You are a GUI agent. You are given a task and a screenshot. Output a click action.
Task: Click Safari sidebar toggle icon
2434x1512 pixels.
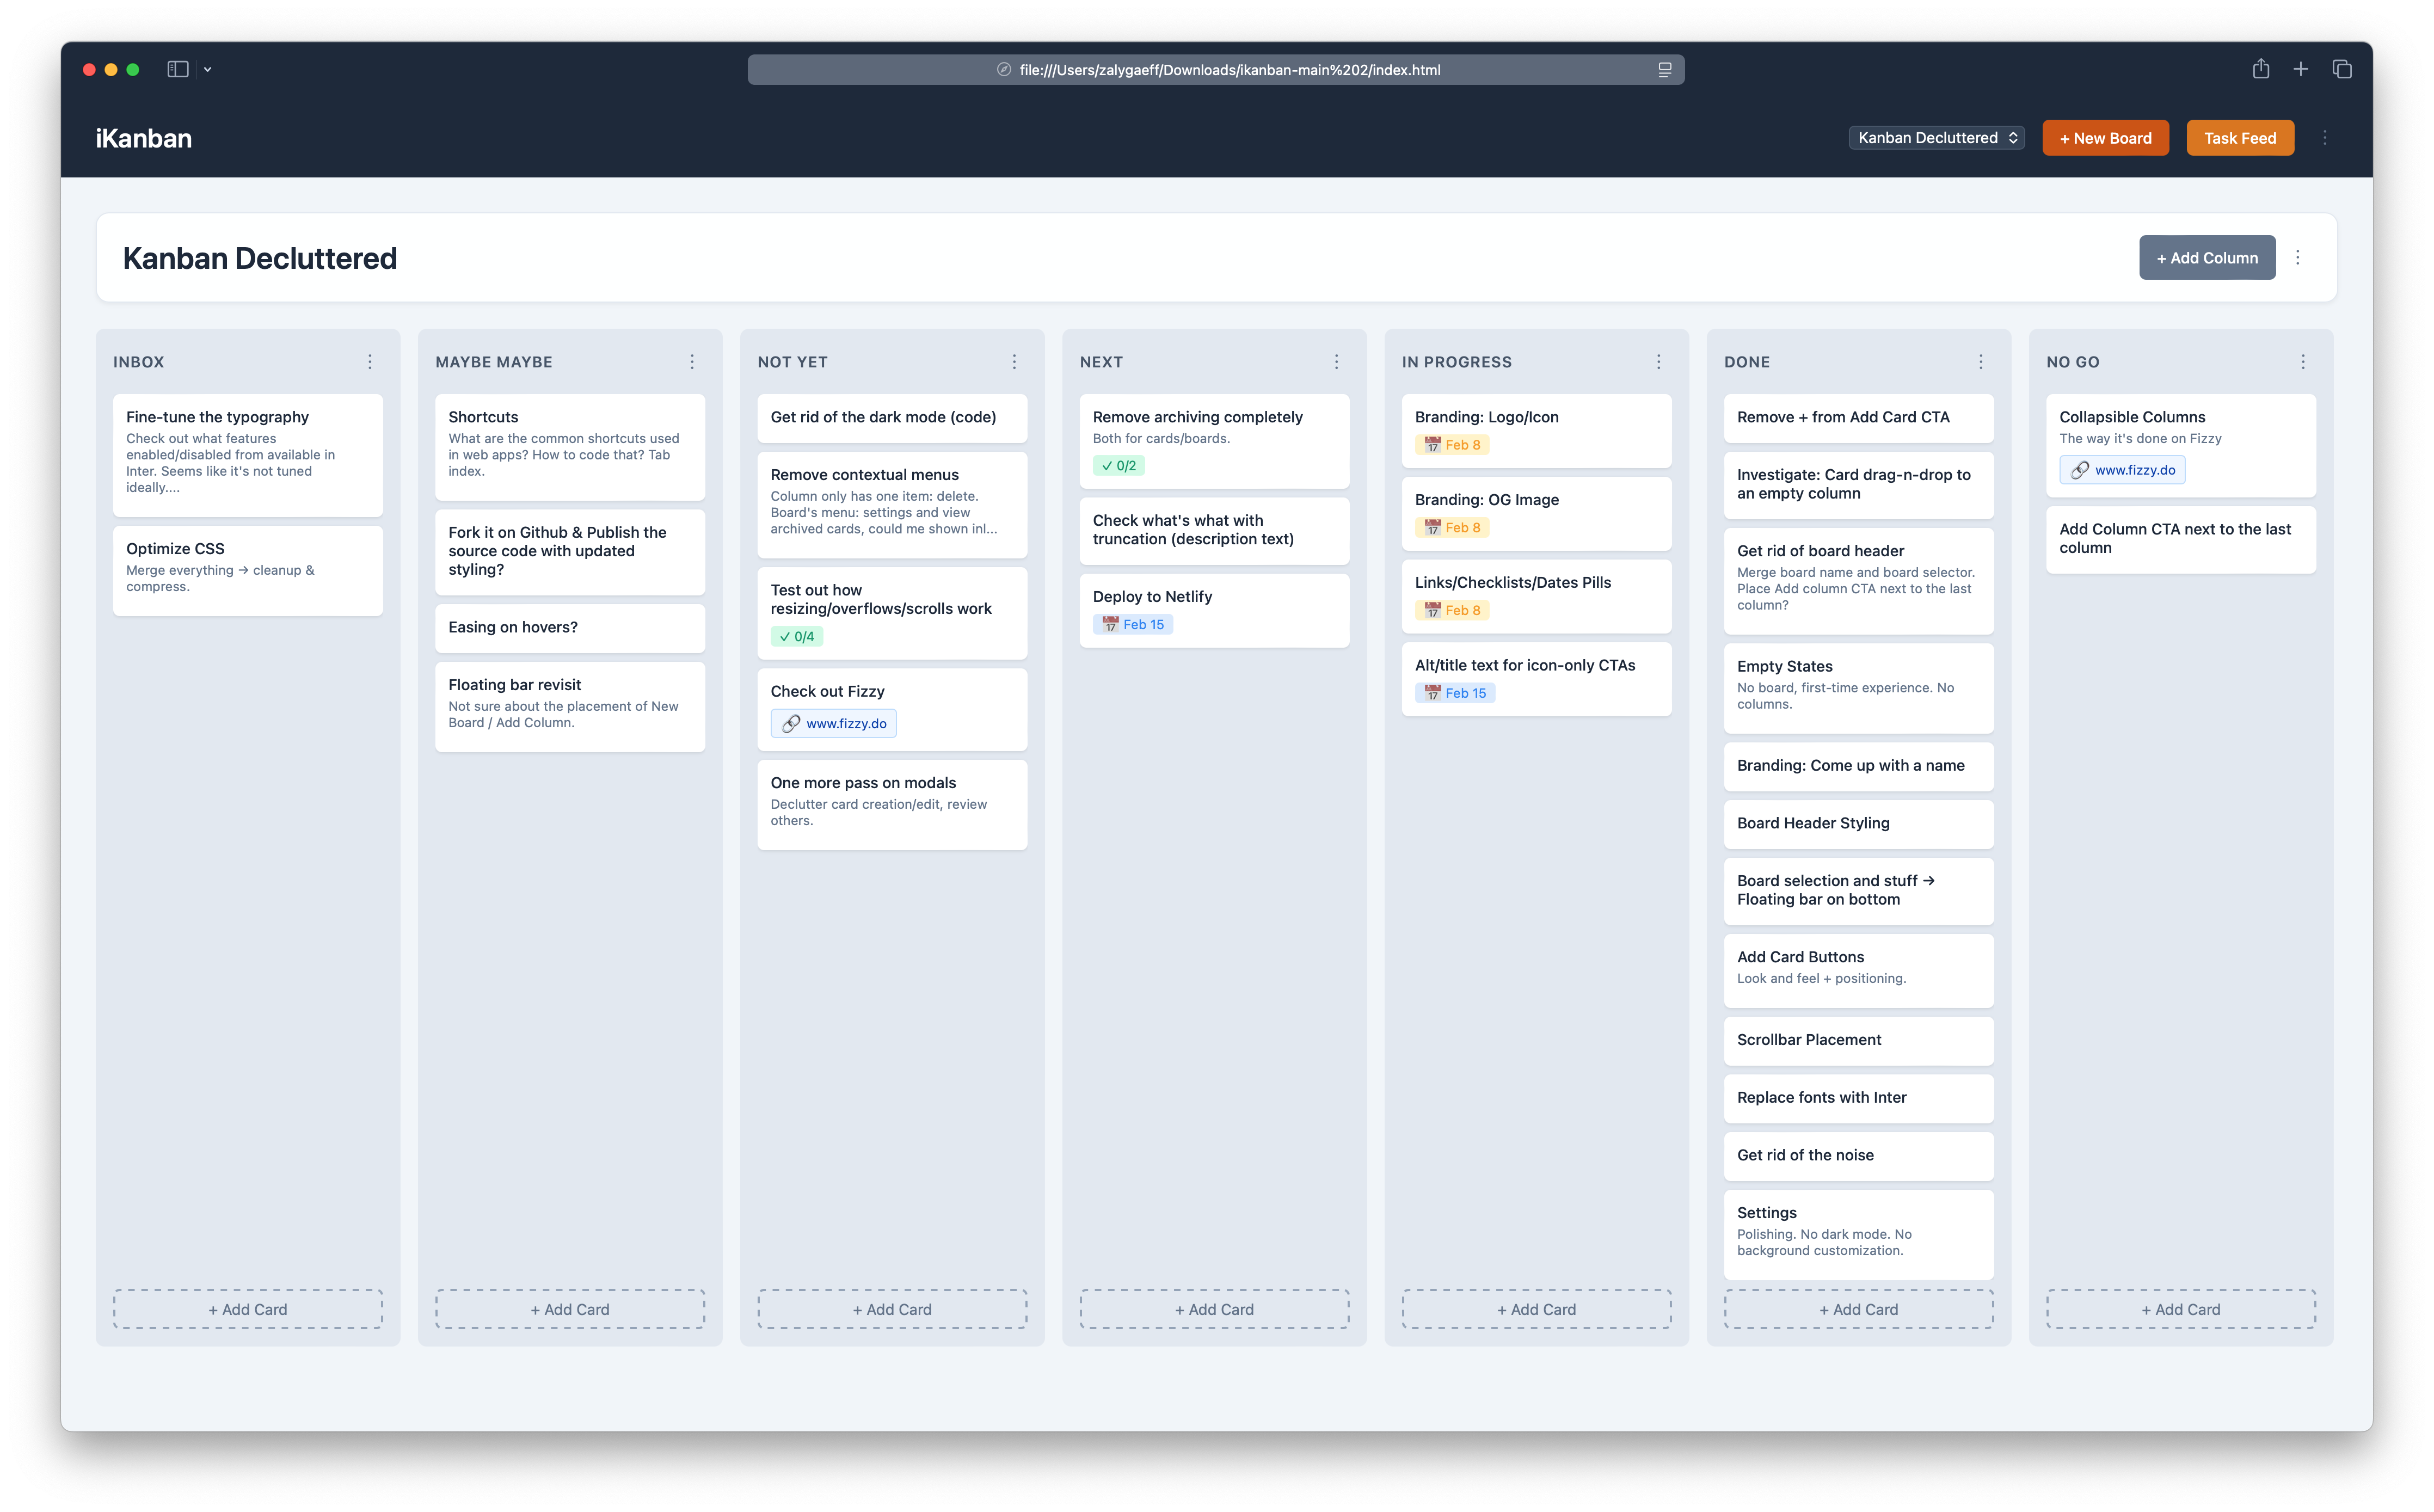[x=178, y=69]
